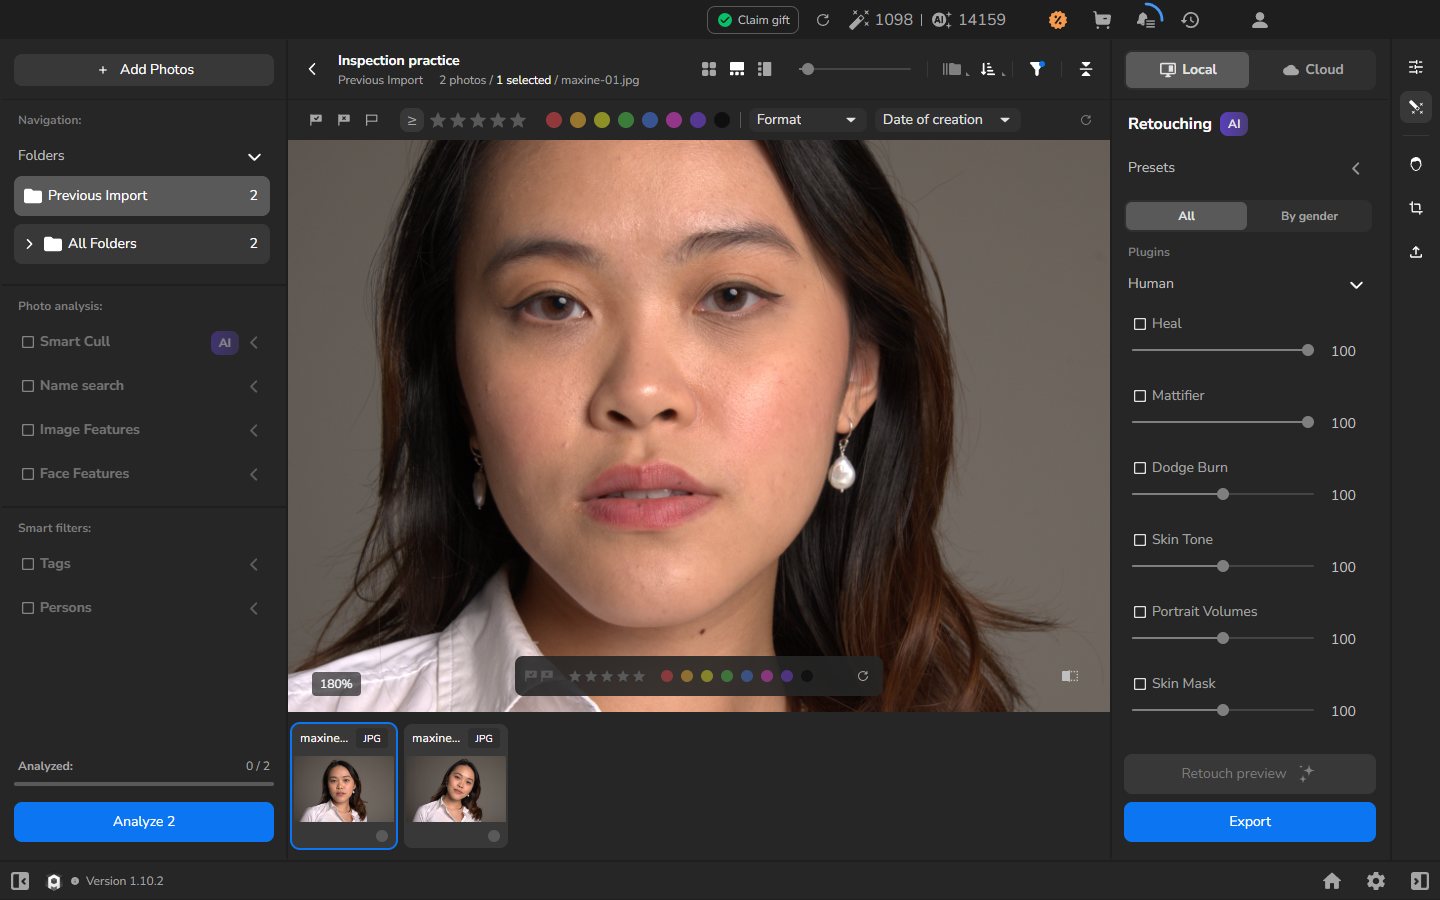
Task: Click the Add Photos button
Action: pyautogui.click(x=144, y=70)
